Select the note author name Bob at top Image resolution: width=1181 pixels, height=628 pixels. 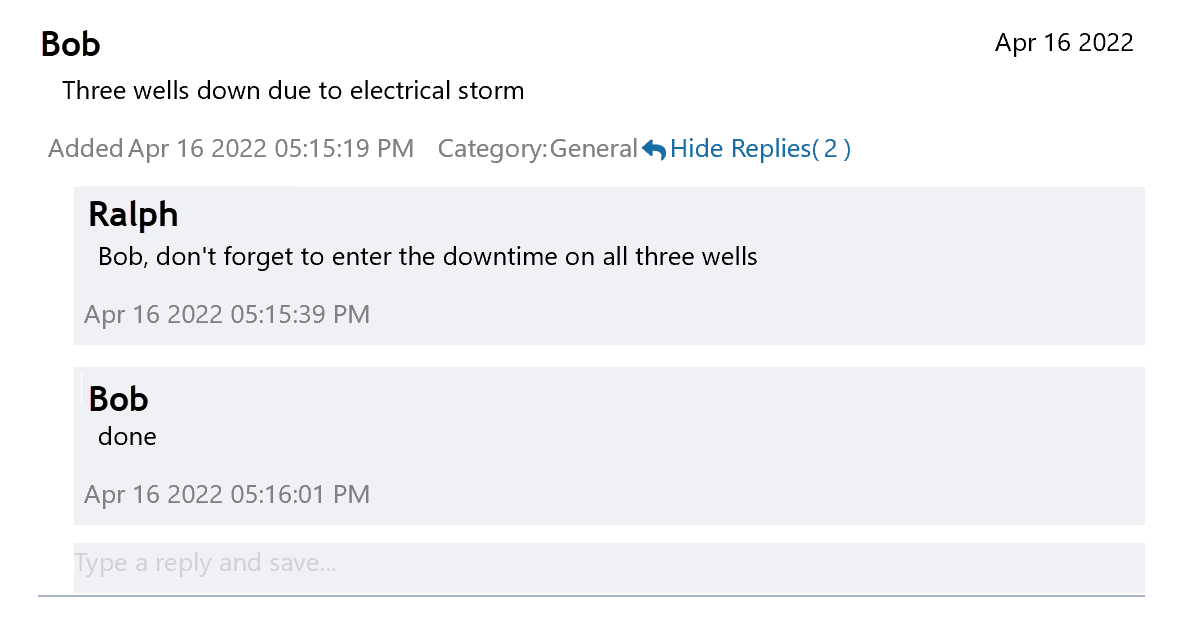point(70,45)
